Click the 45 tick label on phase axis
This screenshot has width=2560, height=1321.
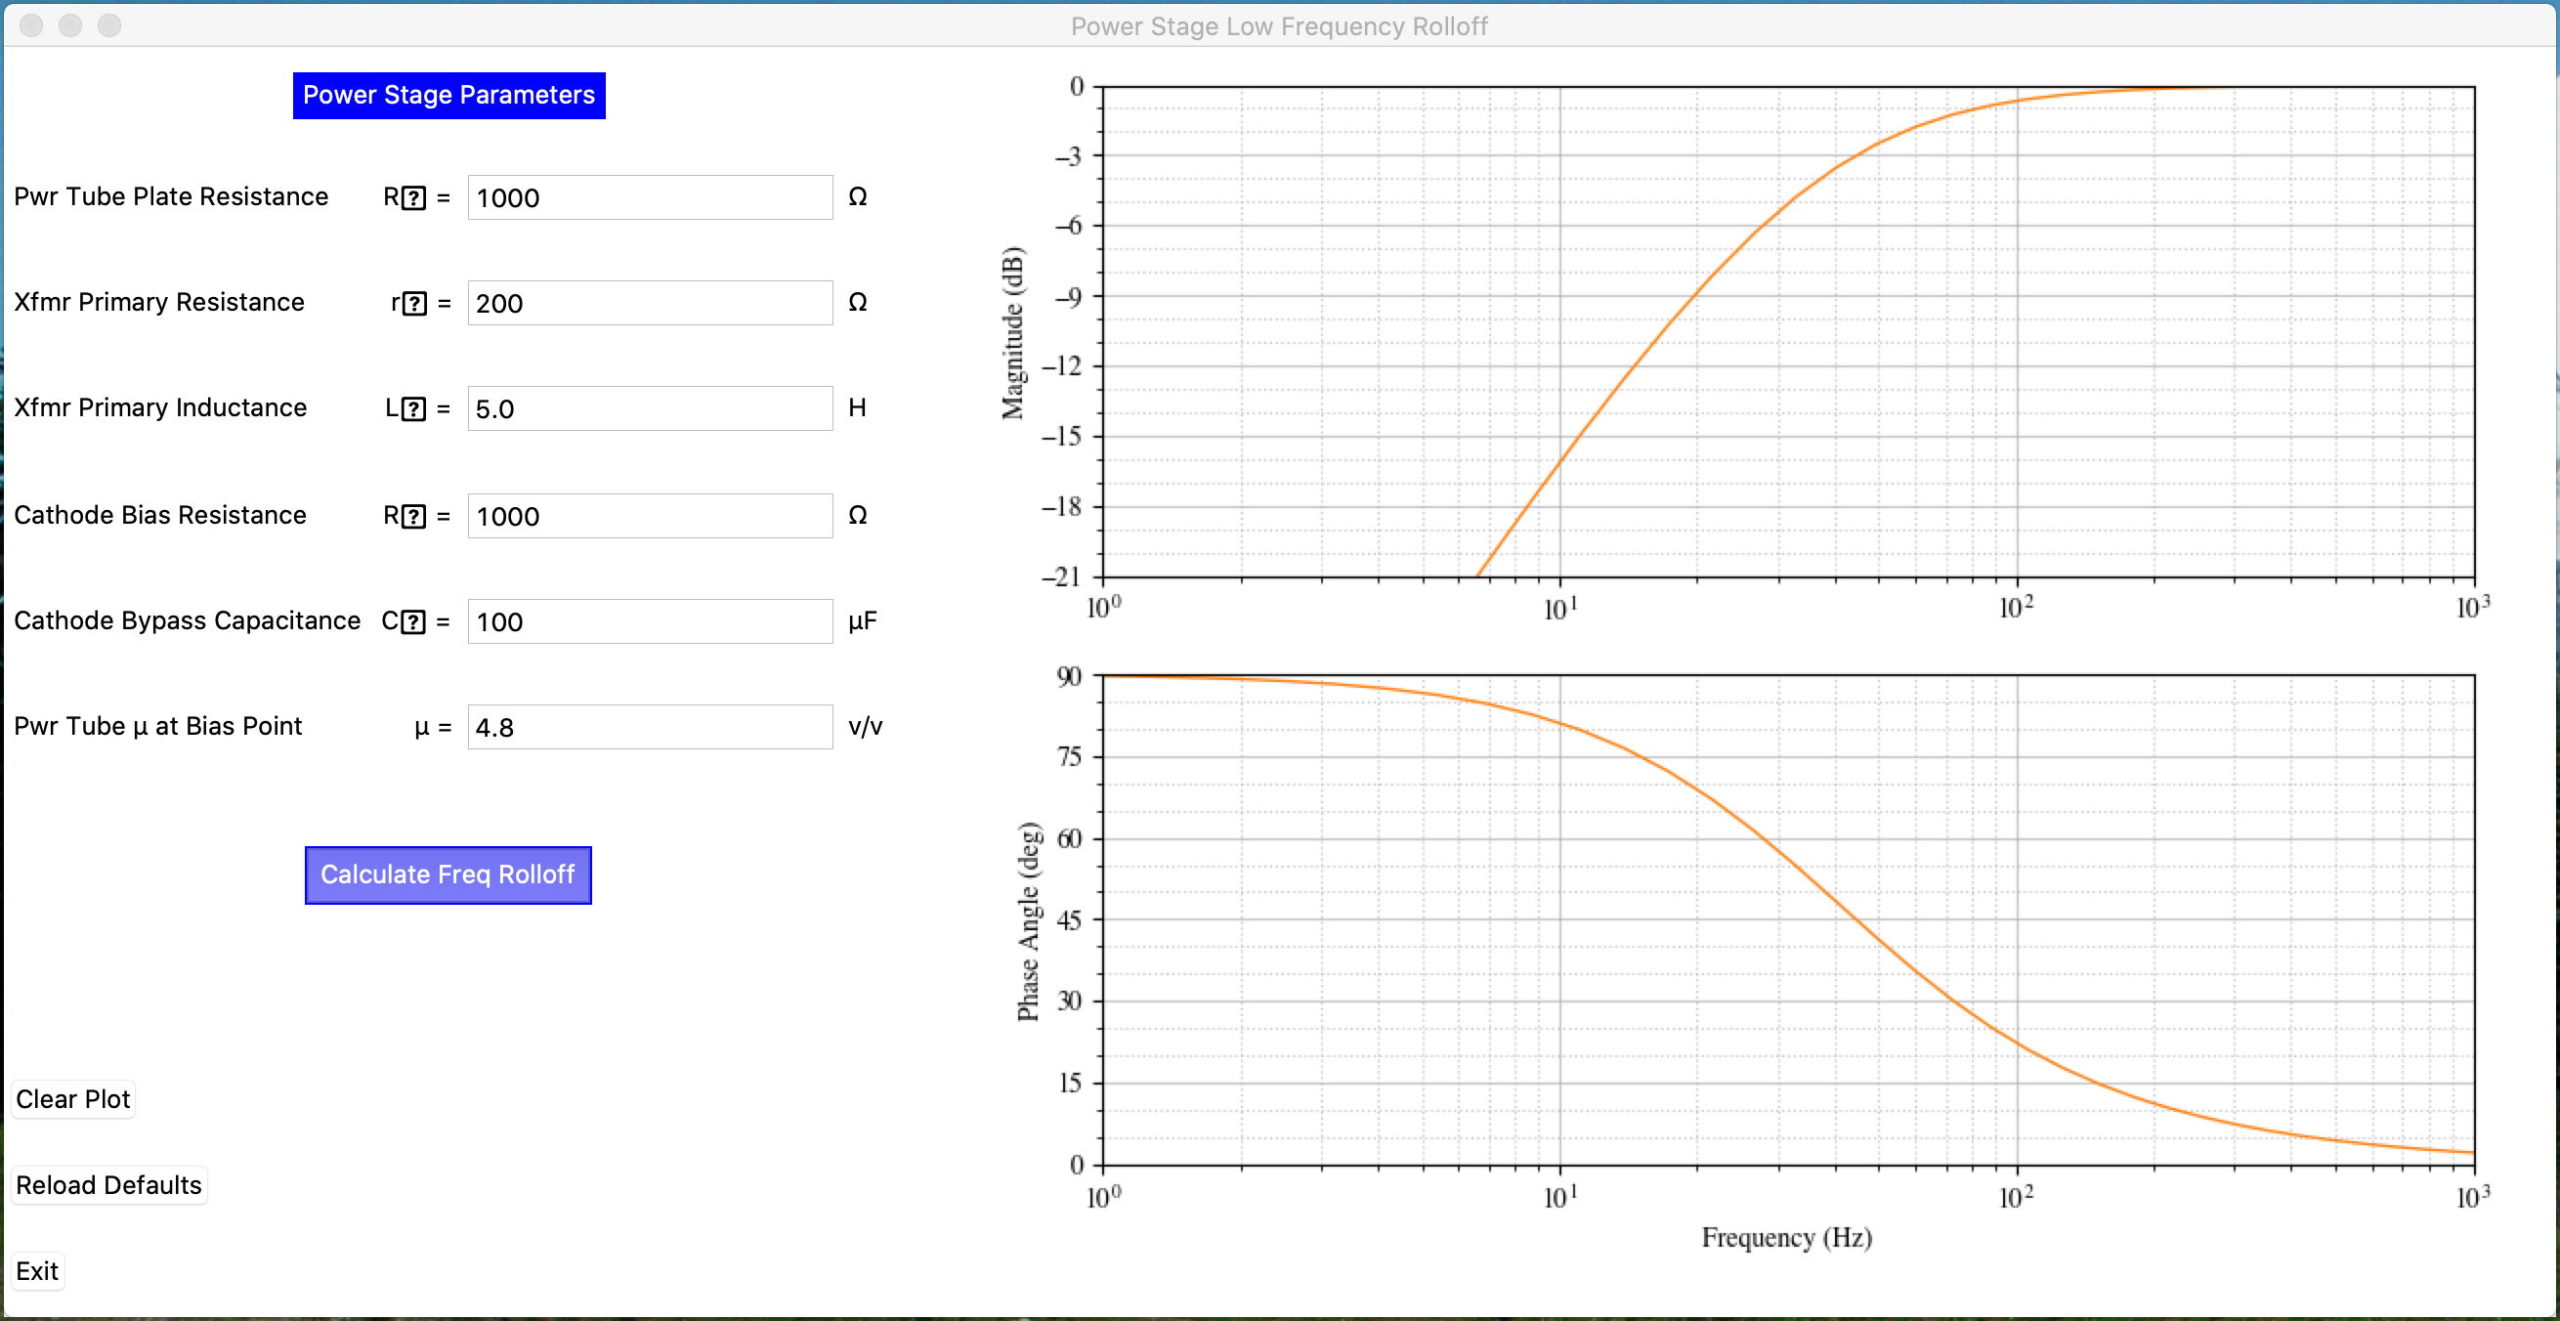pos(1070,920)
